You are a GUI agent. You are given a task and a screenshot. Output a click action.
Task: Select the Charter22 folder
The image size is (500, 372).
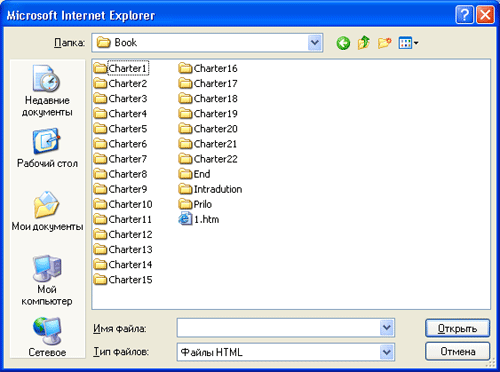pos(208,159)
